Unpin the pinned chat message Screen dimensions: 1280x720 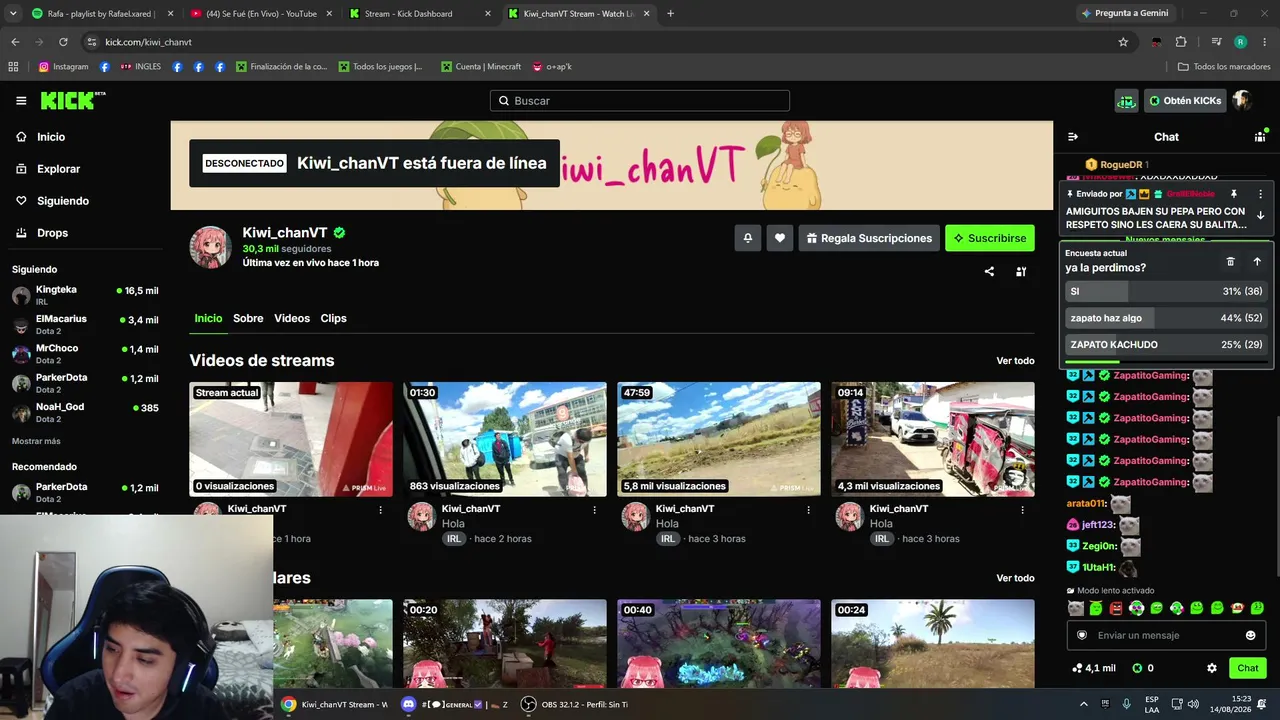pos(1234,194)
